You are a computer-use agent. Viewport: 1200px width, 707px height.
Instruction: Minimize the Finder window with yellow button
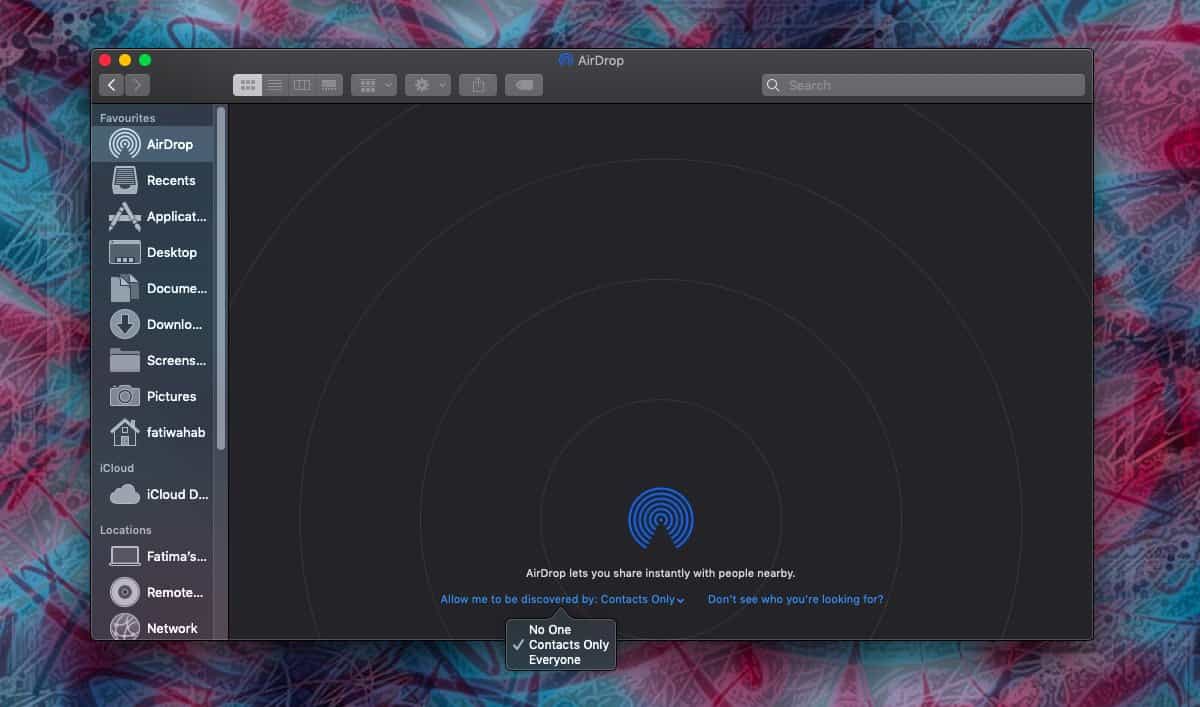click(x=125, y=60)
